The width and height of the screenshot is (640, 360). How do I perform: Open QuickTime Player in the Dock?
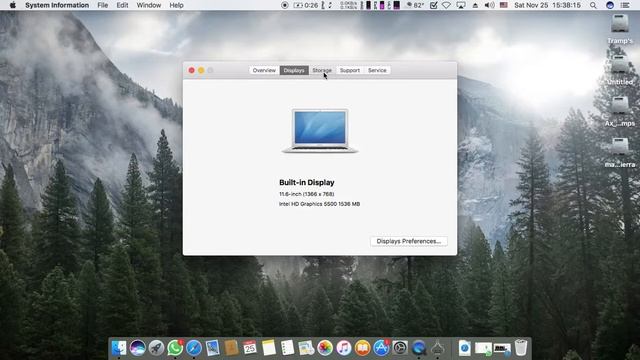419,348
